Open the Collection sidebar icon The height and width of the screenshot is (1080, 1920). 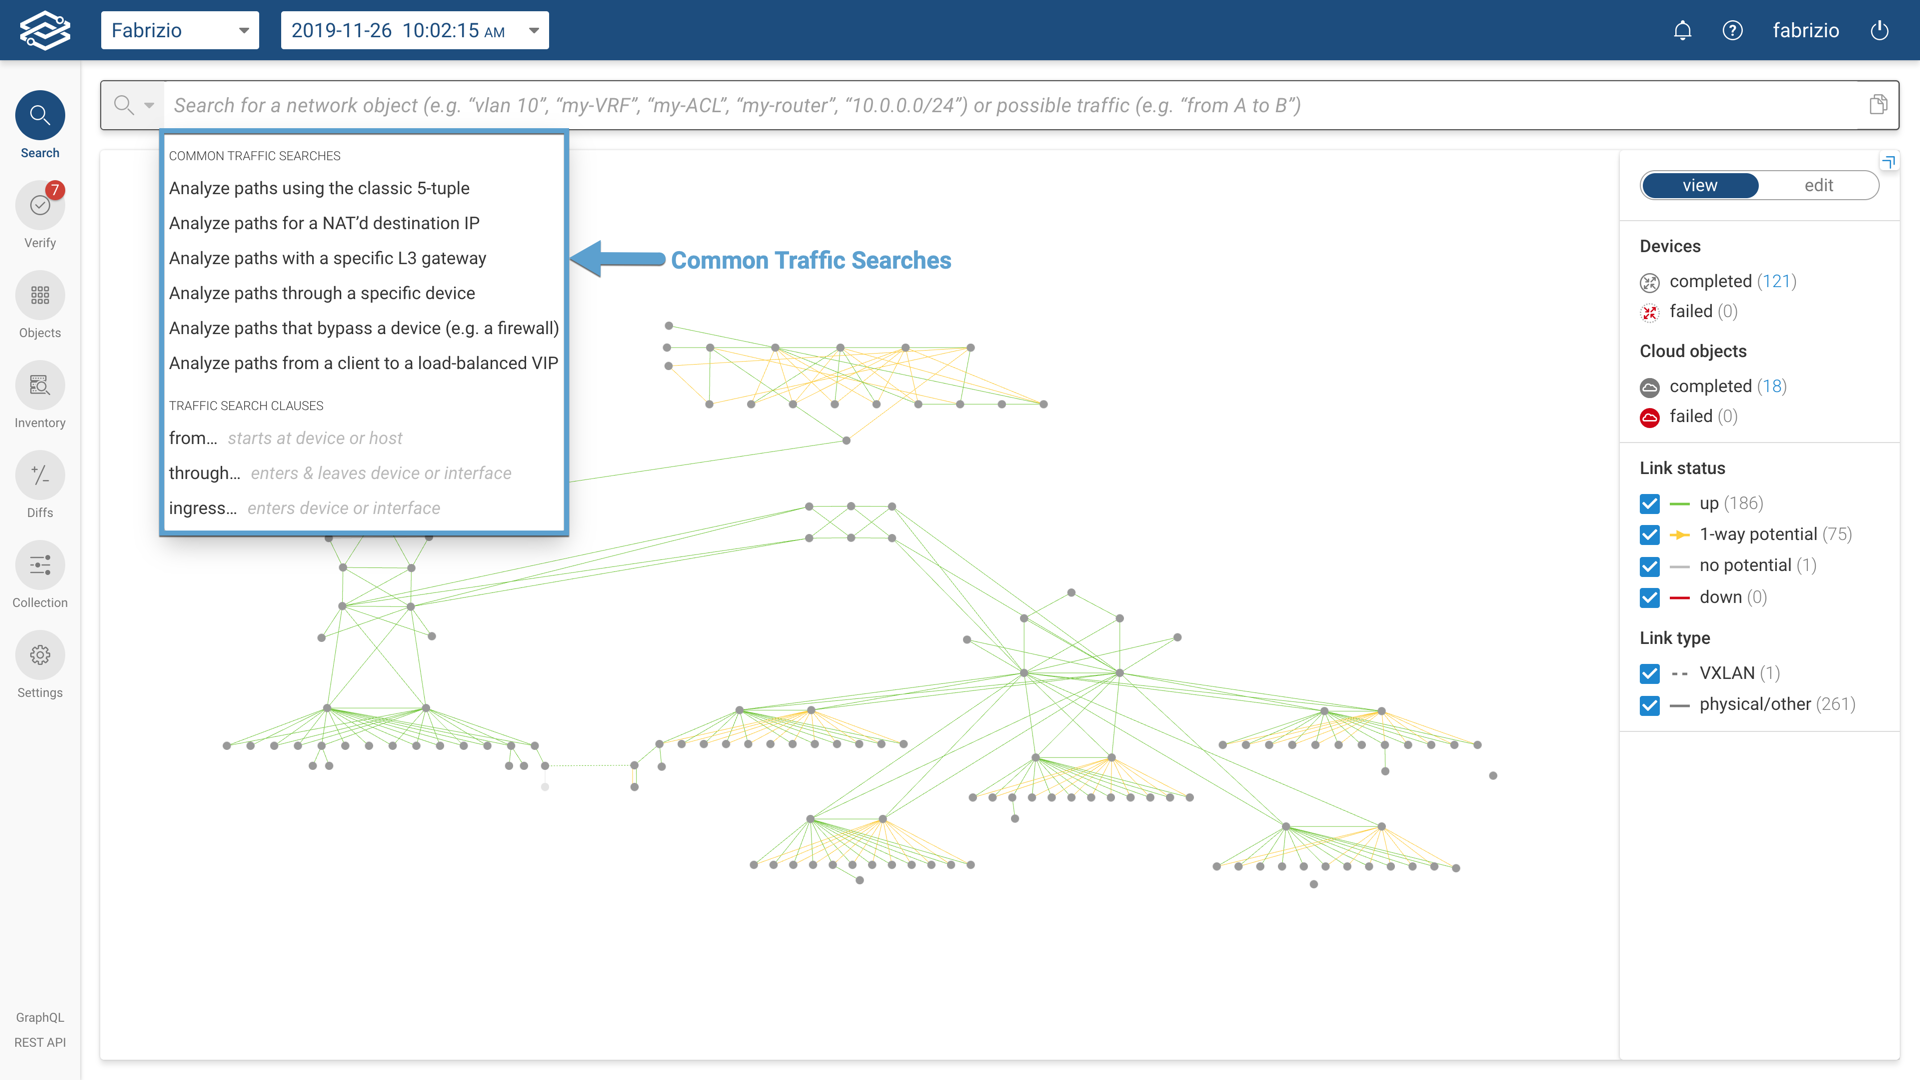coord(40,566)
